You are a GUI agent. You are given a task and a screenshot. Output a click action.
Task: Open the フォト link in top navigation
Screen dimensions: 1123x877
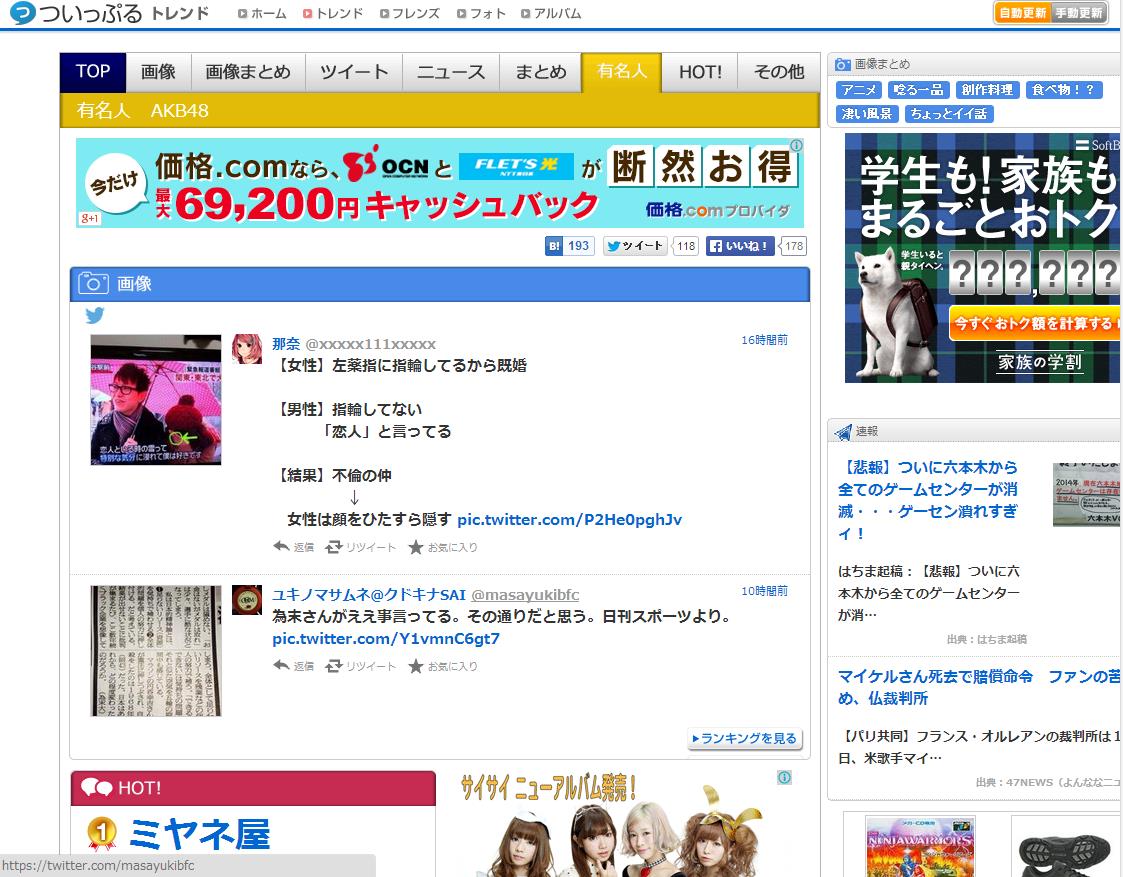(481, 13)
